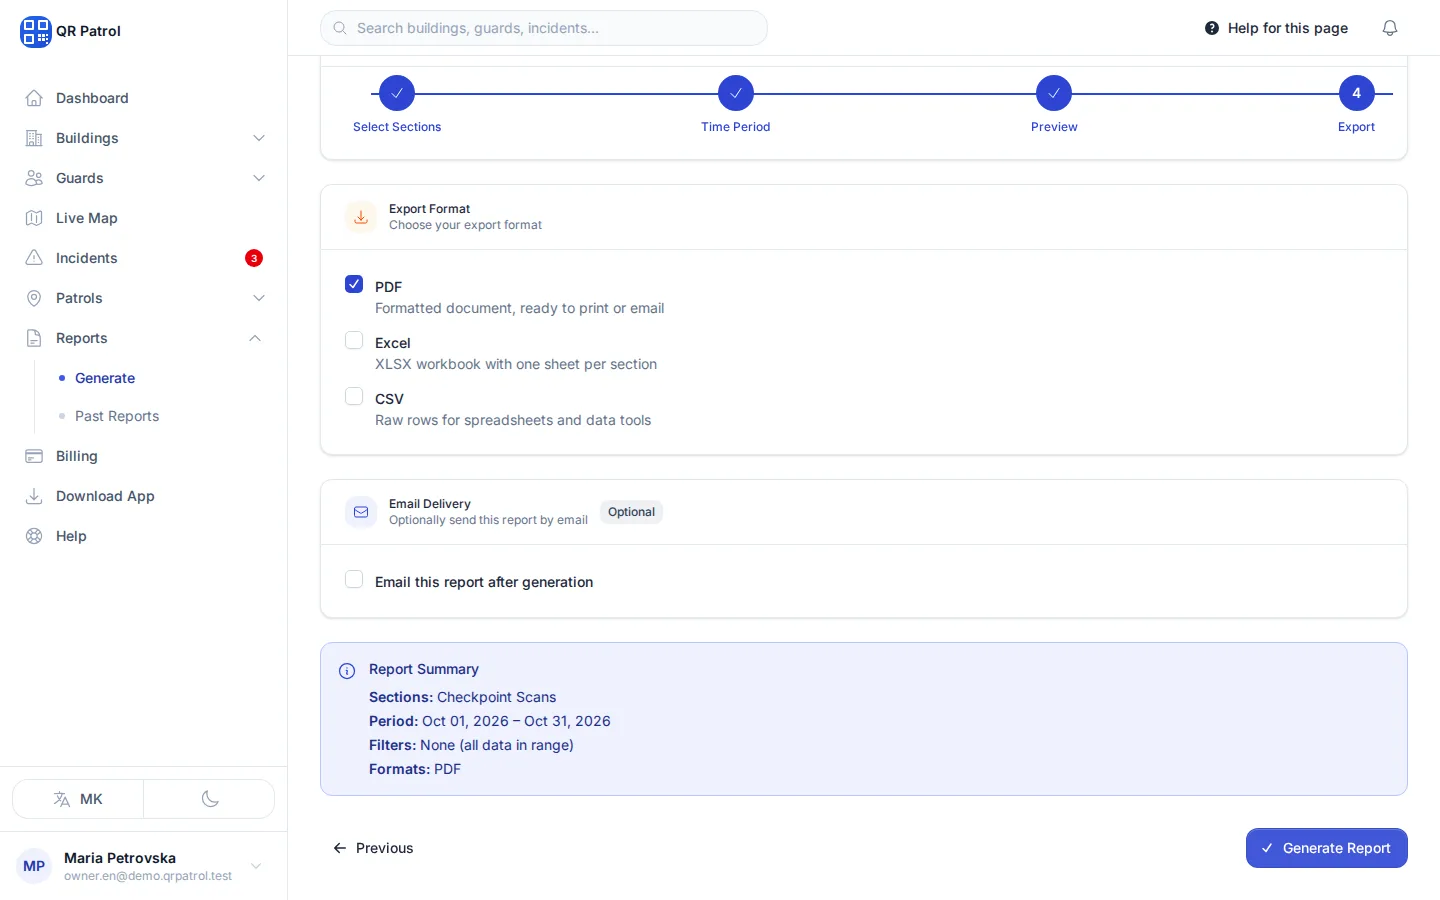Open Live Map menu item
The height and width of the screenshot is (900, 1440).
tap(143, 218)
